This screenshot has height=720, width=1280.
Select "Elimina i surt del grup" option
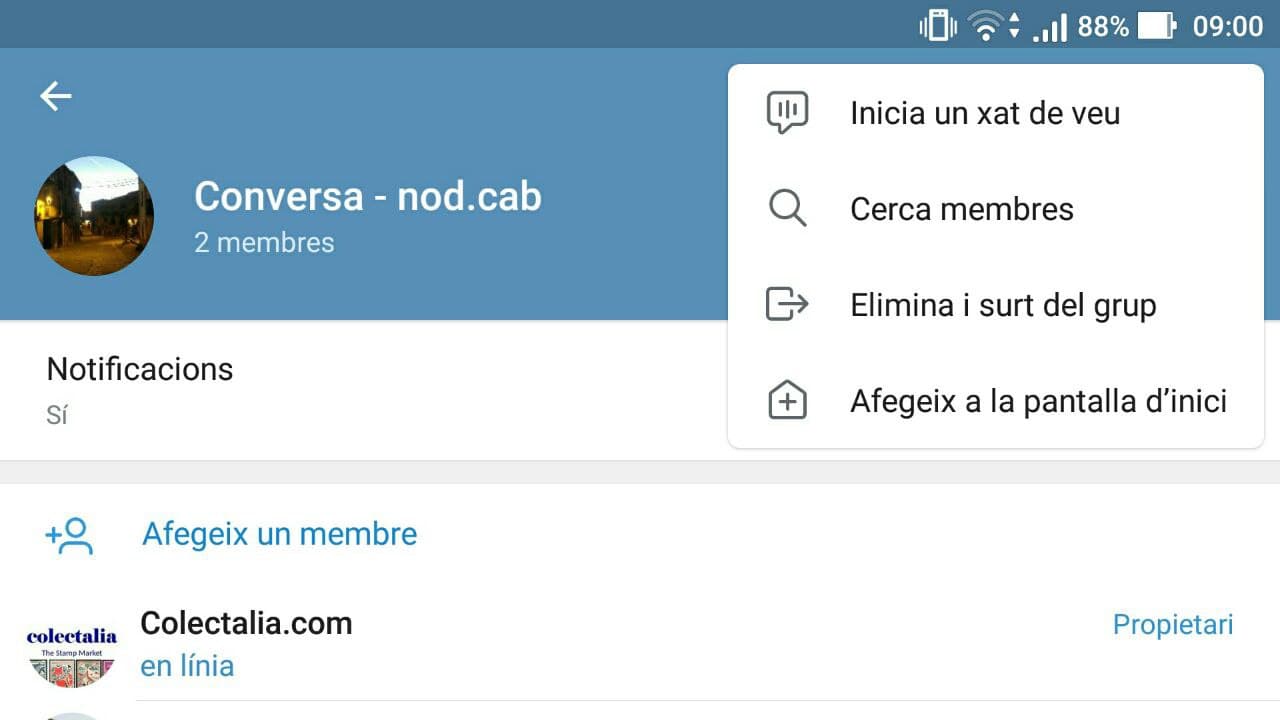(x=1002, y=305)
